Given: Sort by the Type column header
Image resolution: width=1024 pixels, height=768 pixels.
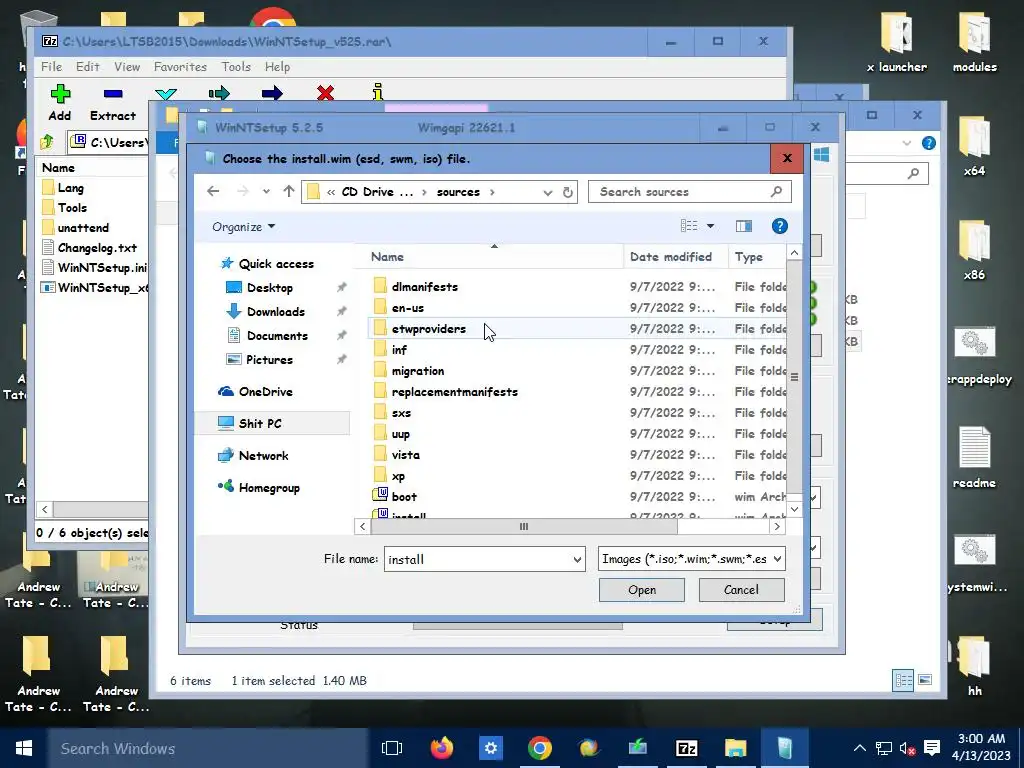Looking at the screenshot, I should point(757,257).
